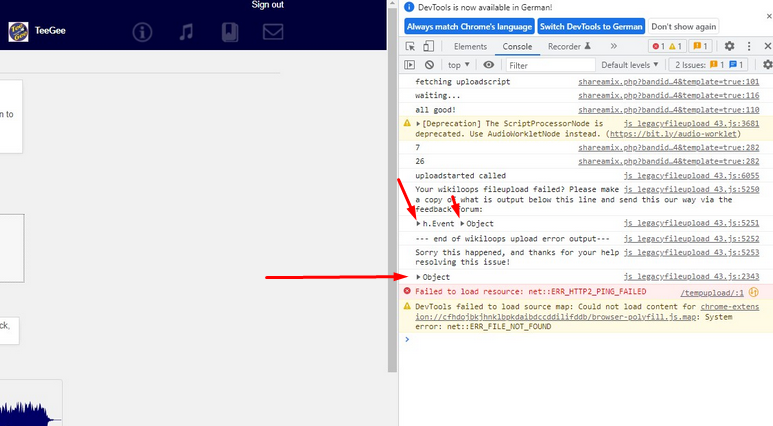Screen dimensions: 773x426
Task: Switch to the Console tab
Action: point(517,46)
